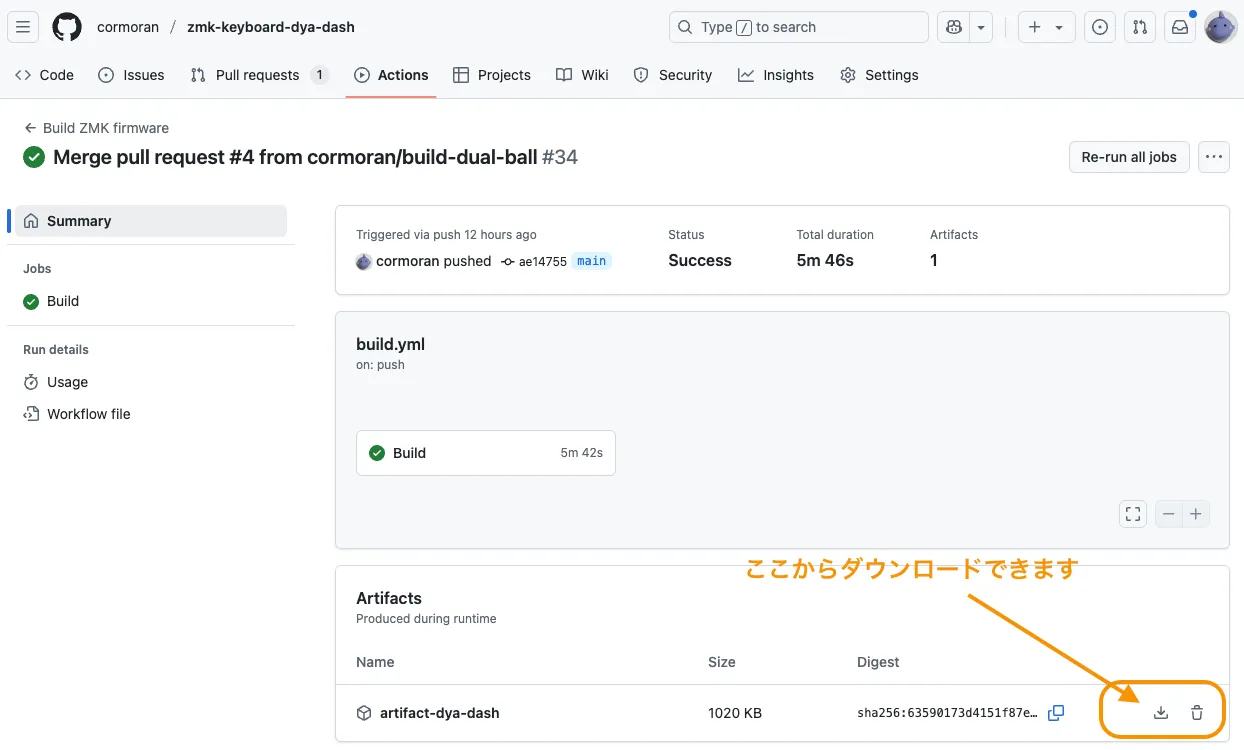Click the search input field
The image size is (1244, 750).
click(798, 27)
